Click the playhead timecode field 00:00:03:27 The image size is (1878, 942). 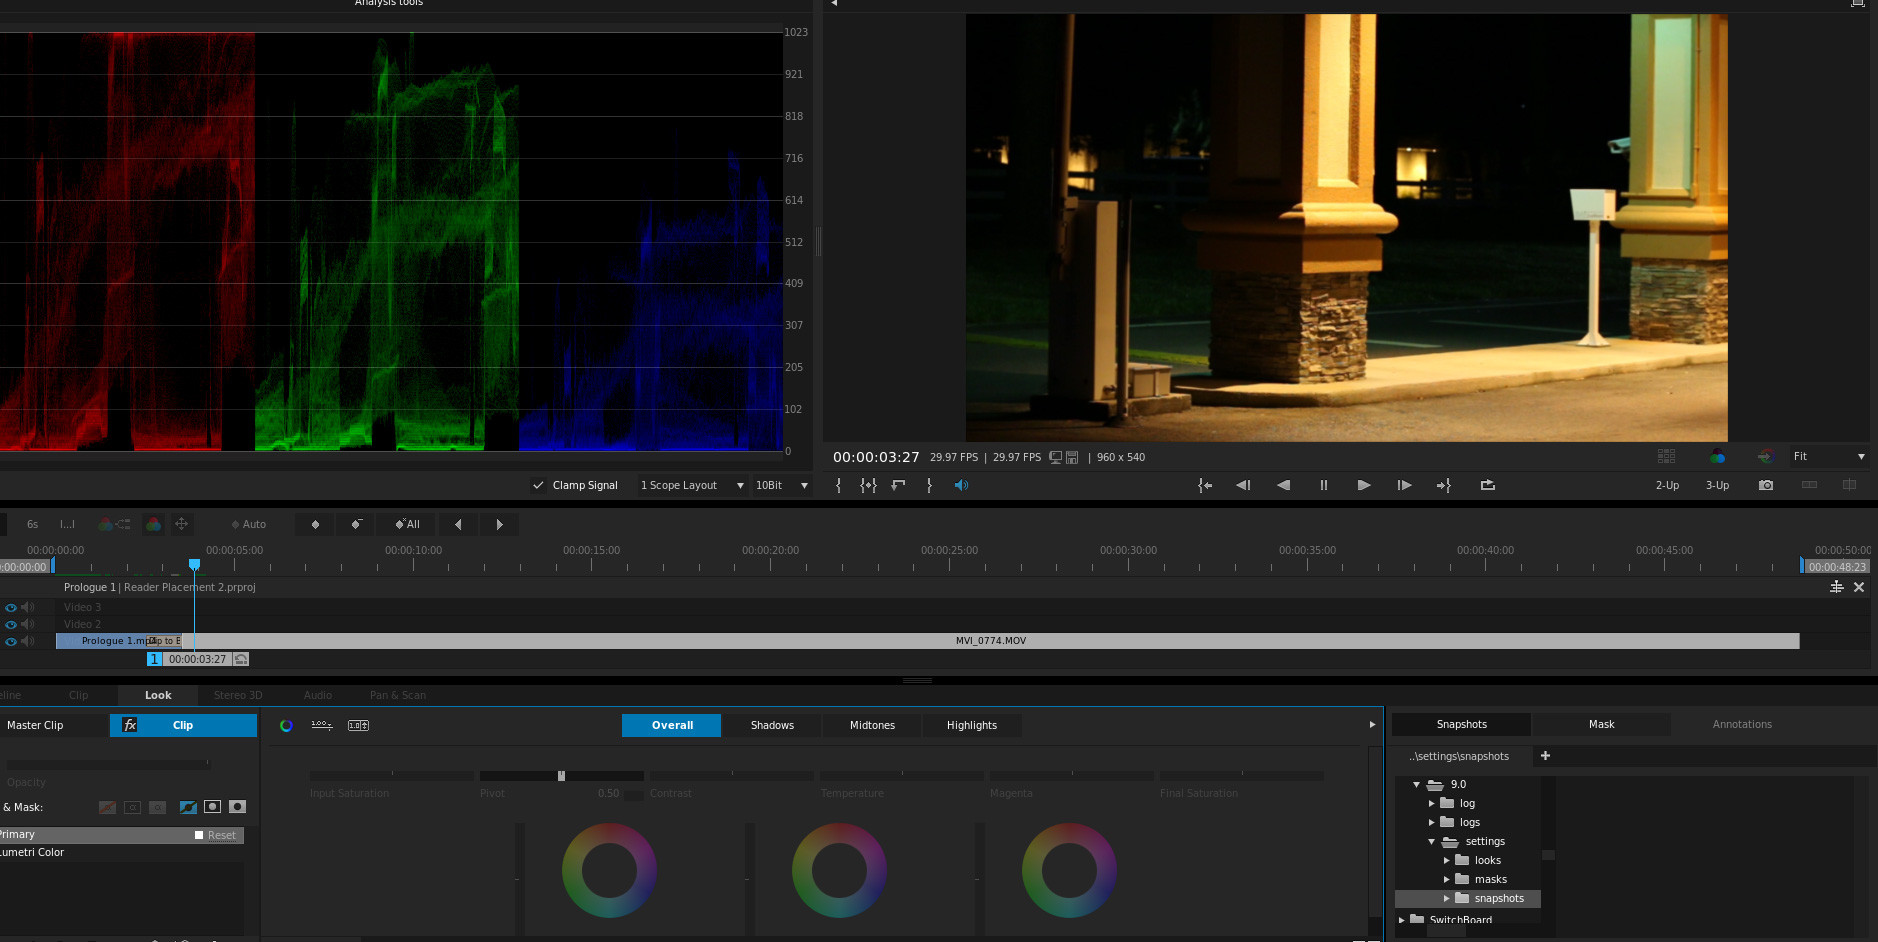pyautogui.click(x=197, y=659)
